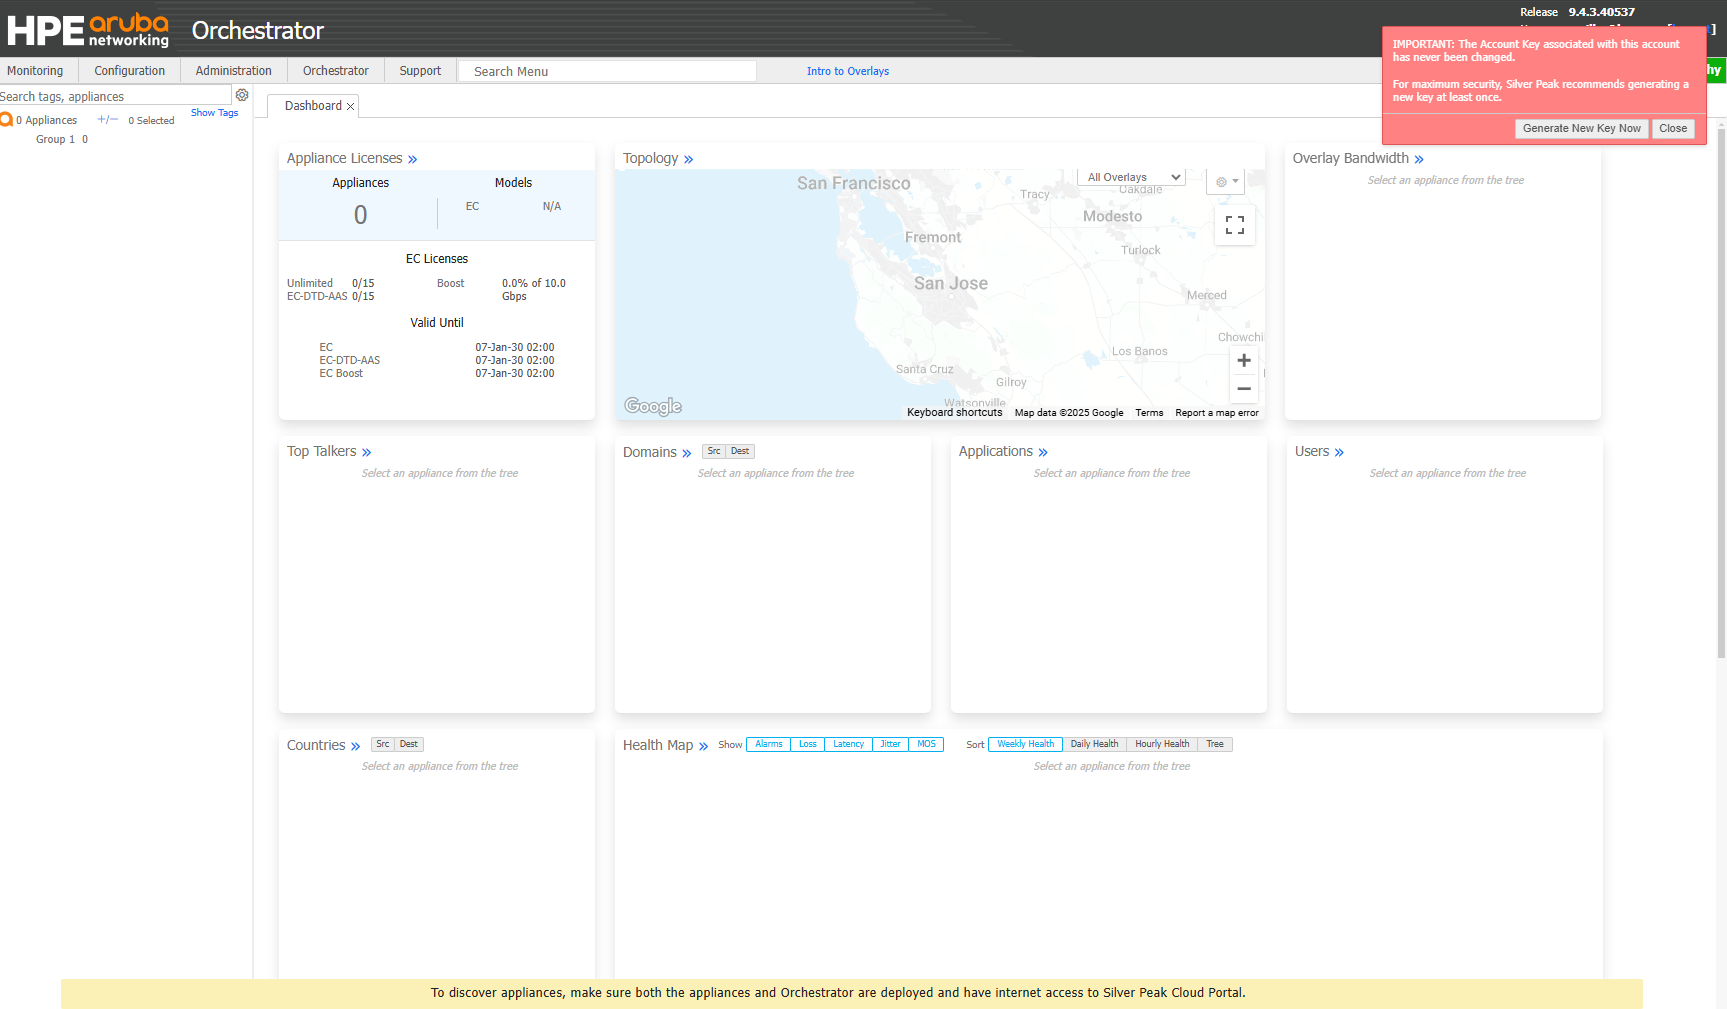Toggle Jitter in Health Map Show options
The height and width of the screenshot is (1009, 1727).
tap(891, 744)
